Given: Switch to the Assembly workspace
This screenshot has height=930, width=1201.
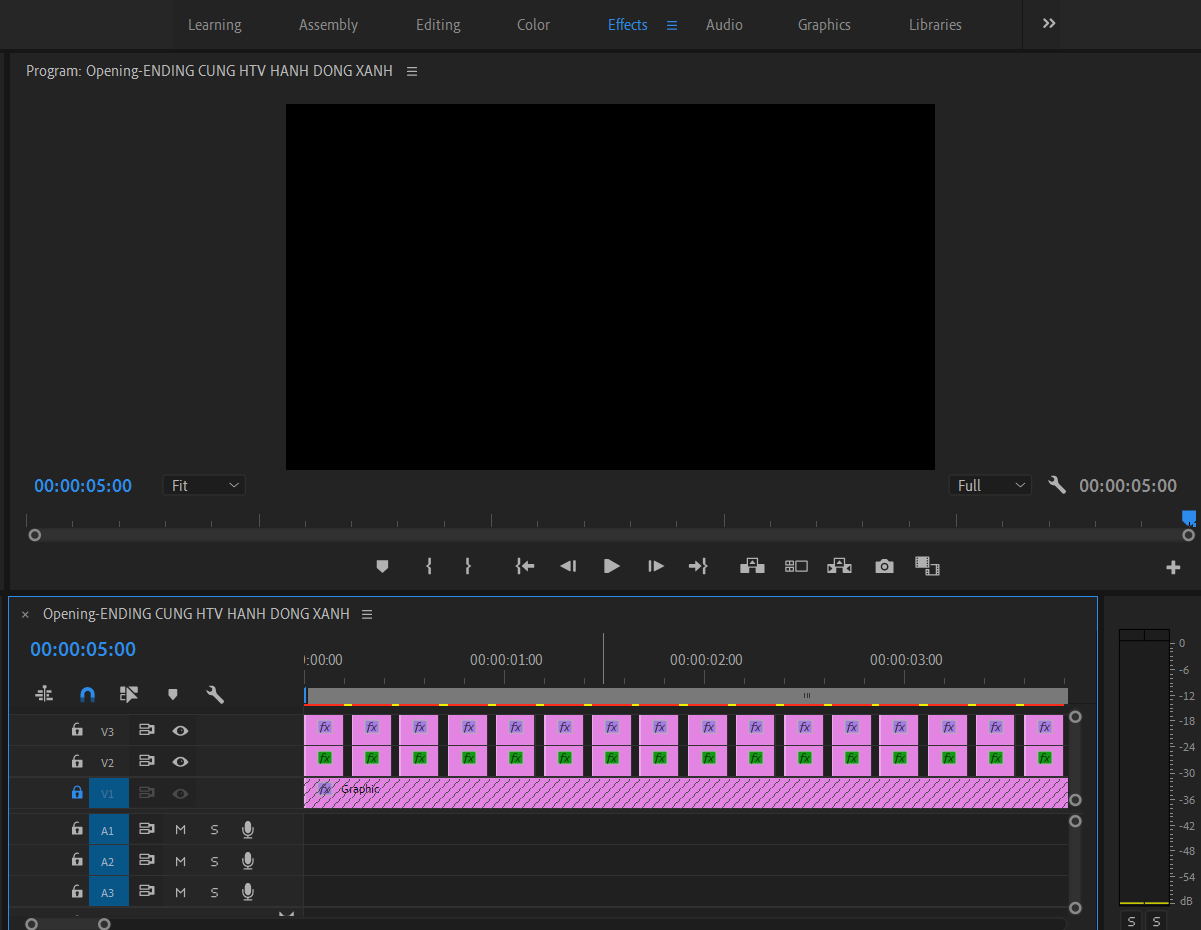Looking at the screenshot, I should [x=329, y=25].
